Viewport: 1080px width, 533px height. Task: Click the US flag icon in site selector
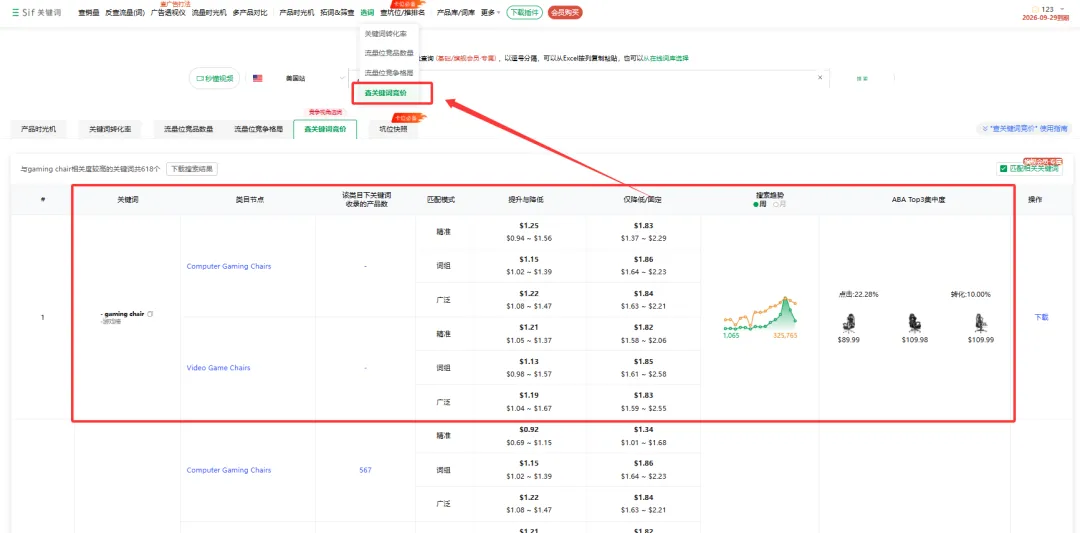(x=258, y=79)
